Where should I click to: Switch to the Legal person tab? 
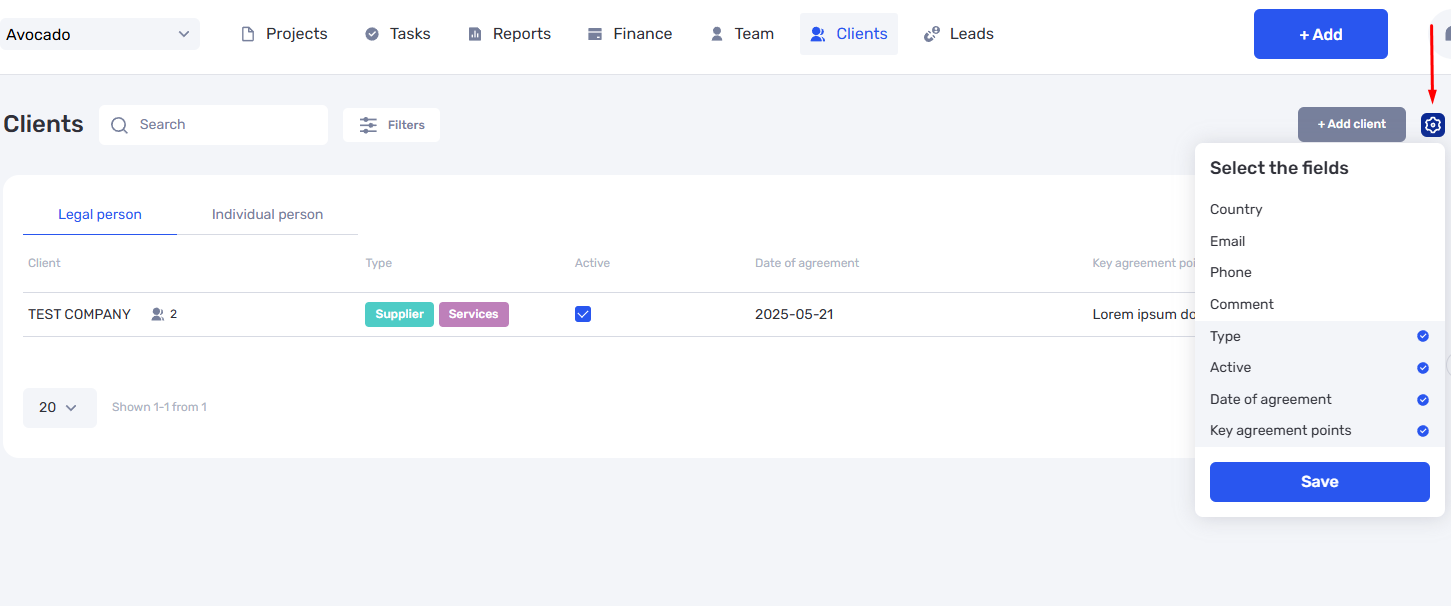(100, 215)
